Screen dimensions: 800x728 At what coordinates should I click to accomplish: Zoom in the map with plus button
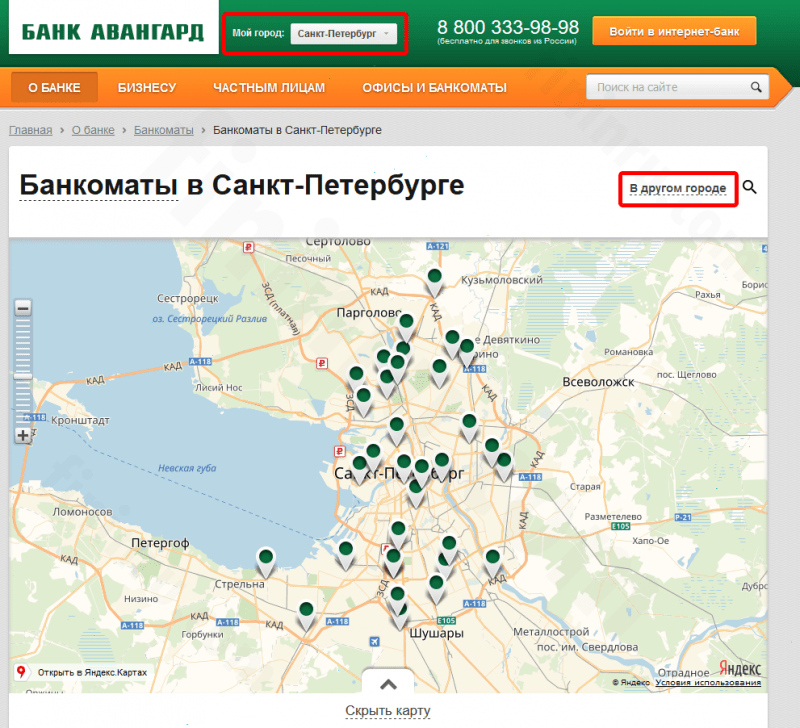(x=23, y=435)
